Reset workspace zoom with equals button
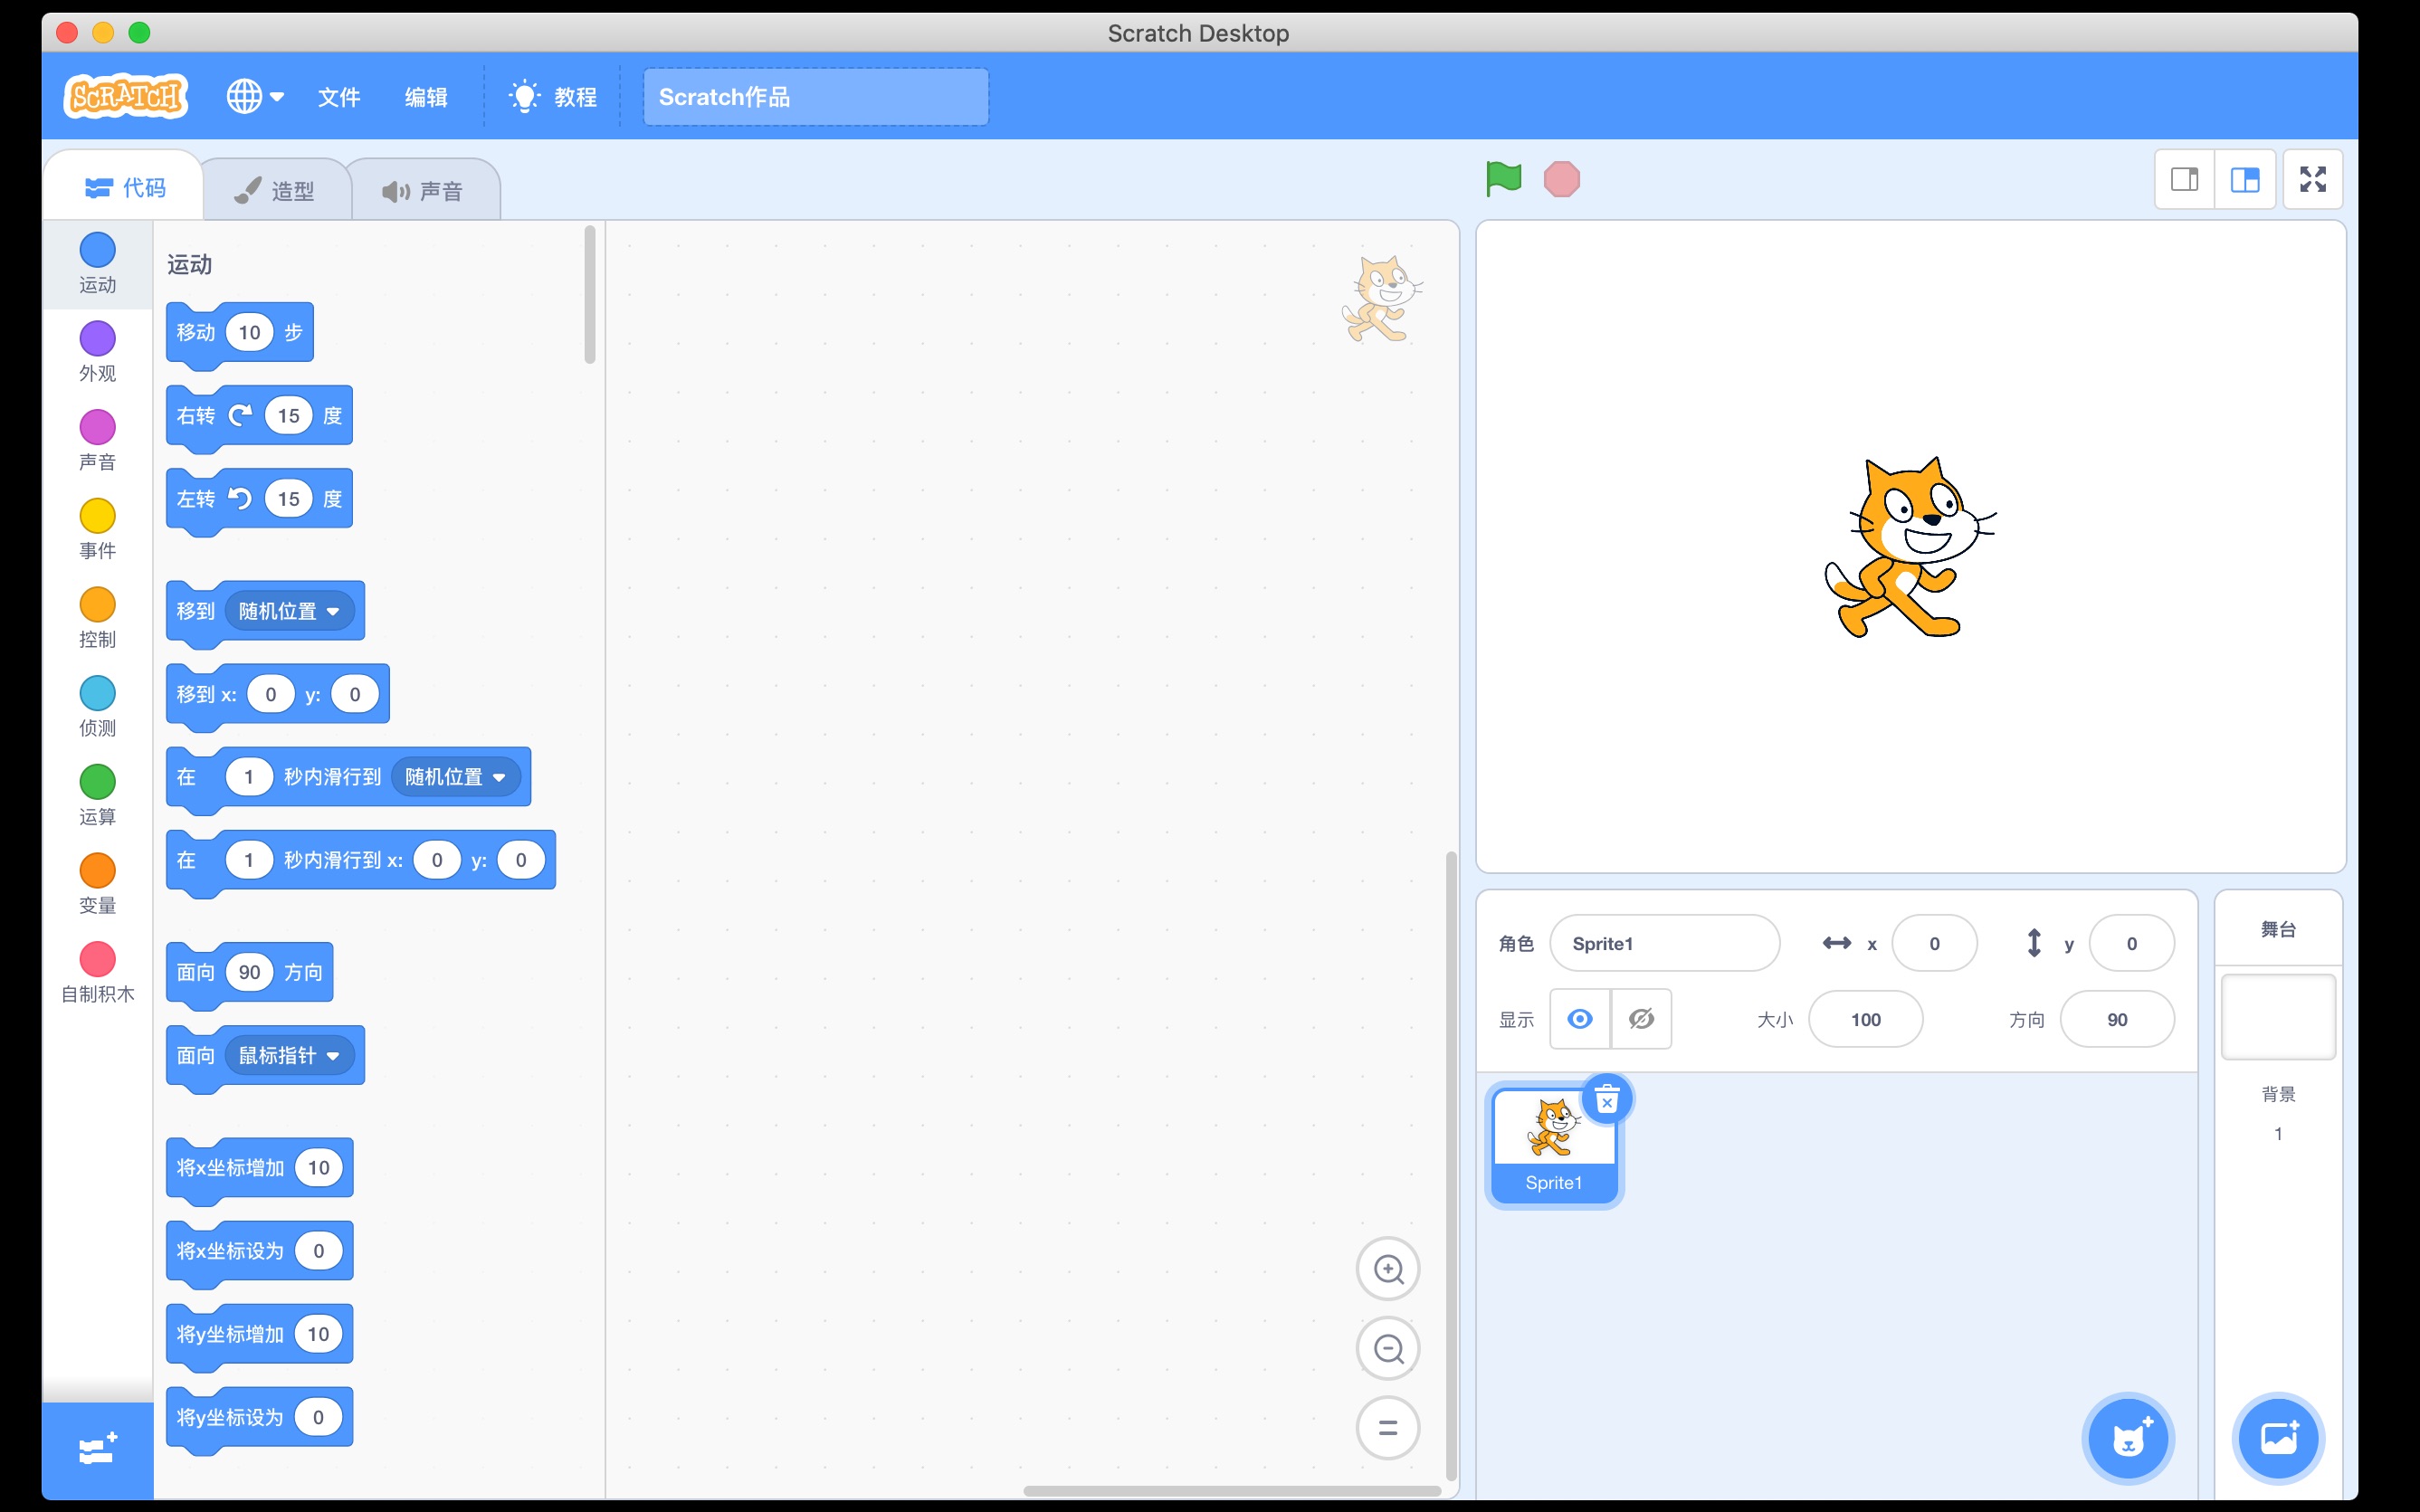Image resolution: width=2420 pixels, height=1512 pixels. tap(1387, 1427)
